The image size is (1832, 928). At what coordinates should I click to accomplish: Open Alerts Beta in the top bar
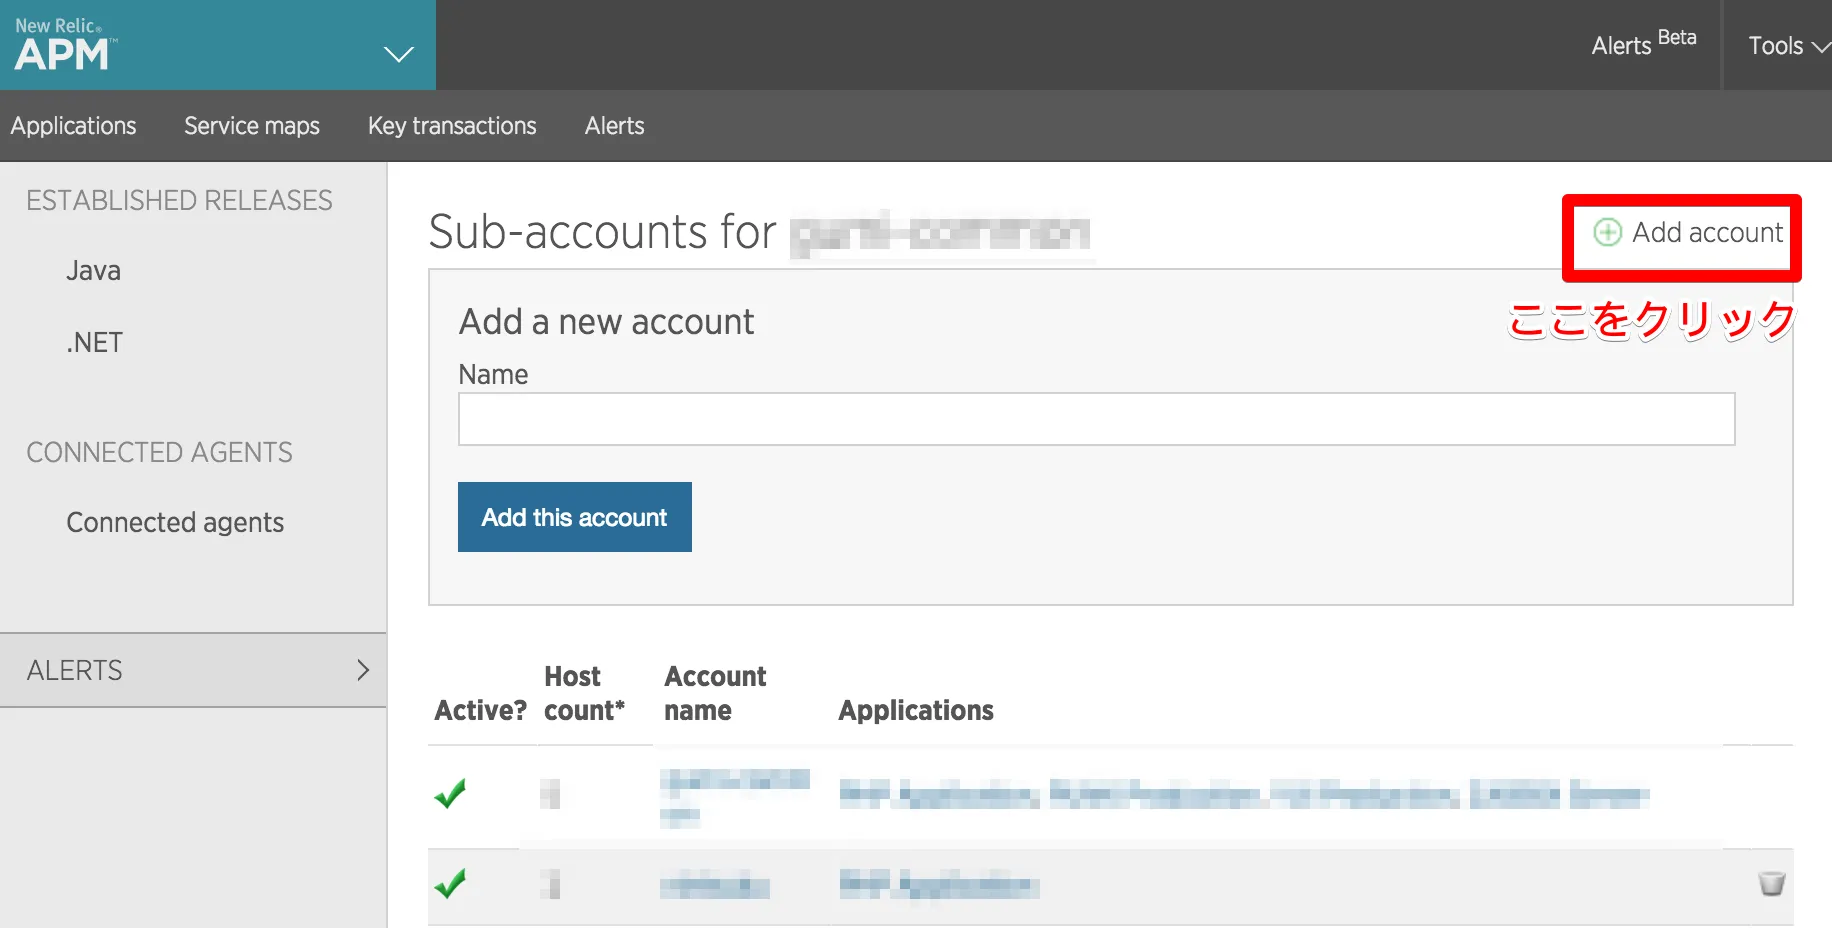(1642, 45)
